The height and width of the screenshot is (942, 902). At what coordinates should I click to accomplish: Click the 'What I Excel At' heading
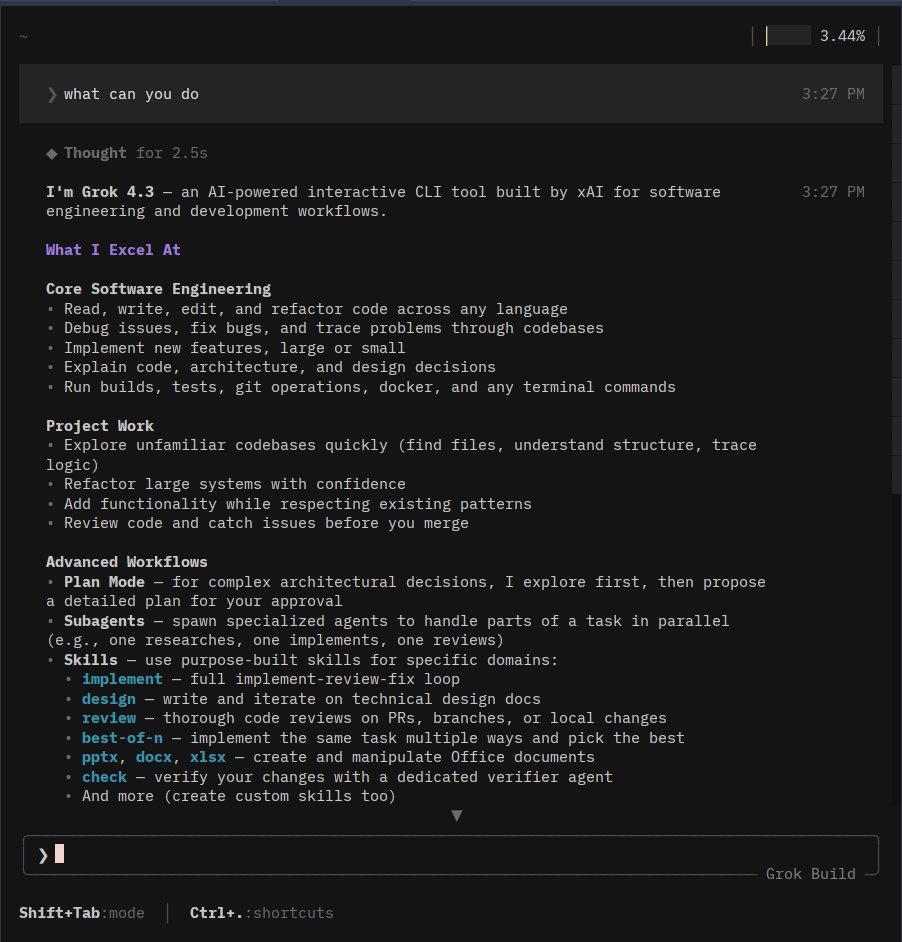113,250
